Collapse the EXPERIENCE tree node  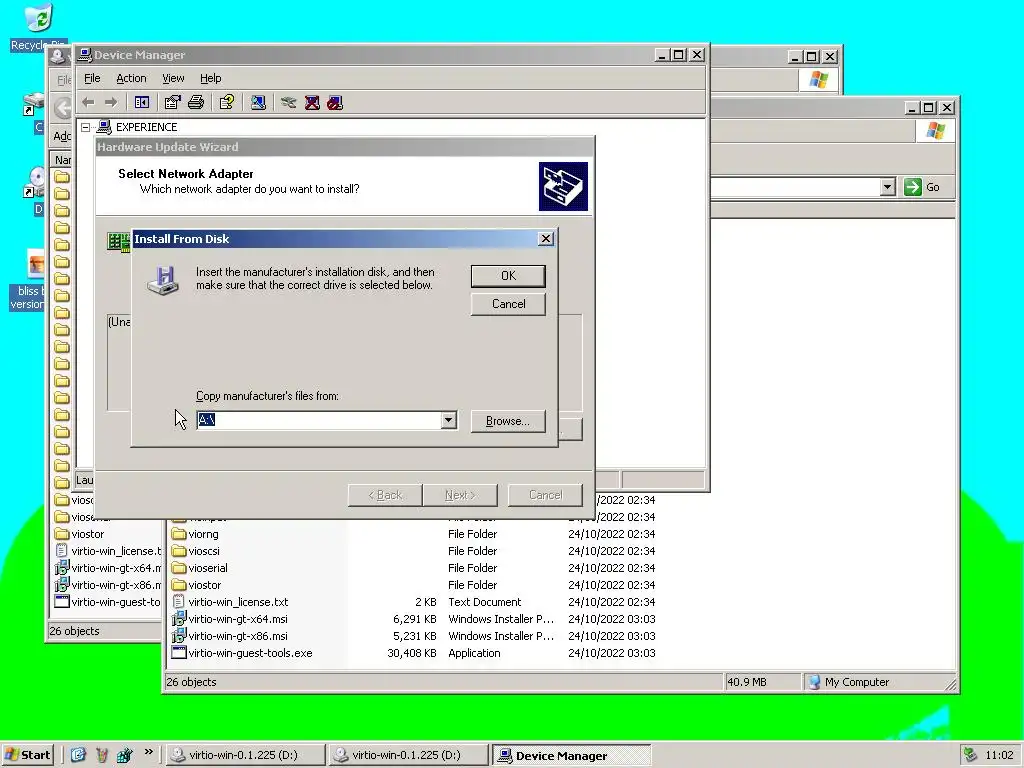click(86, 127)
